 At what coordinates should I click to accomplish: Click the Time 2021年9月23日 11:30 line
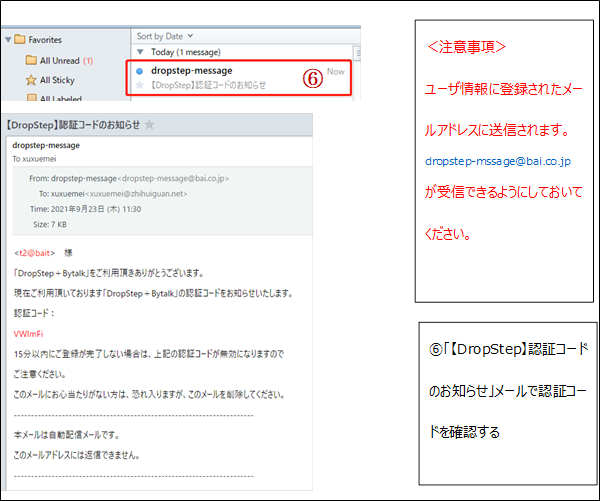(85, 209)
